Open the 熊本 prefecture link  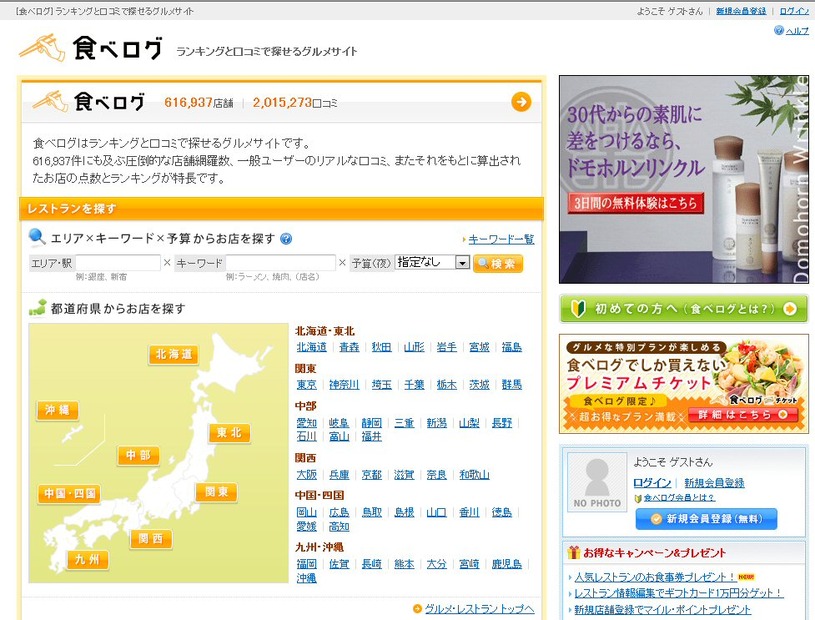404,564
